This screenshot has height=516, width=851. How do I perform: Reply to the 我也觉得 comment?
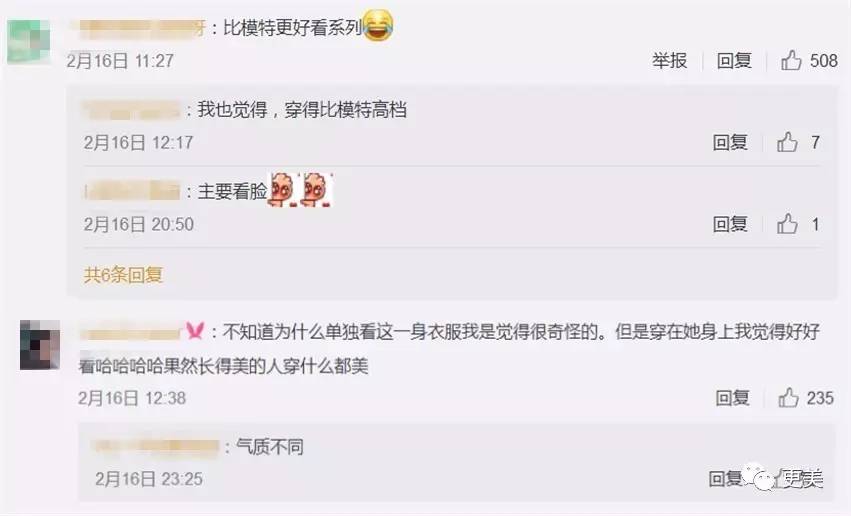730,142
